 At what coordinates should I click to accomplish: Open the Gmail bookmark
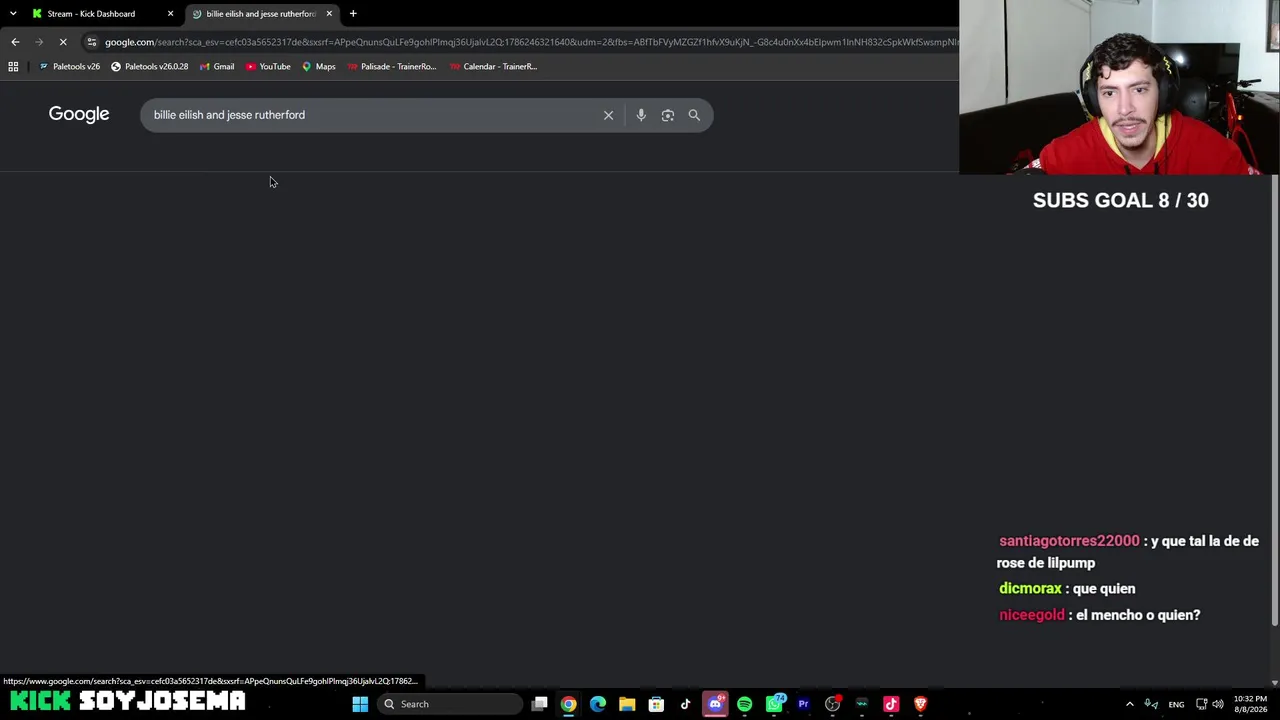tap(217, 67)
